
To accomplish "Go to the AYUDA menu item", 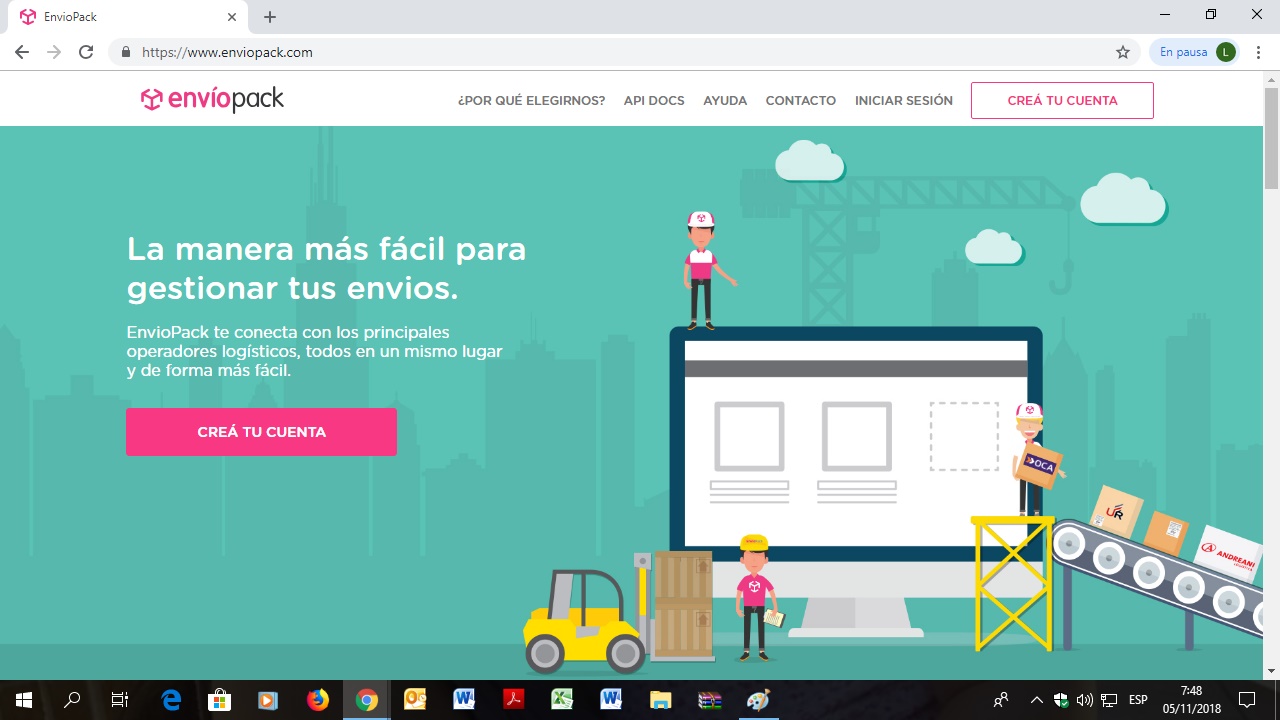I will (725, 100).
